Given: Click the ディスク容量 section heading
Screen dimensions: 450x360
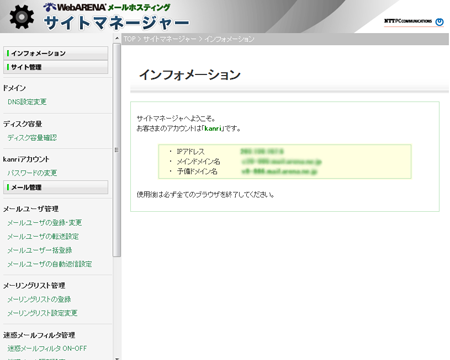Looking at the screenshot, I should click(x=23, y=124).
